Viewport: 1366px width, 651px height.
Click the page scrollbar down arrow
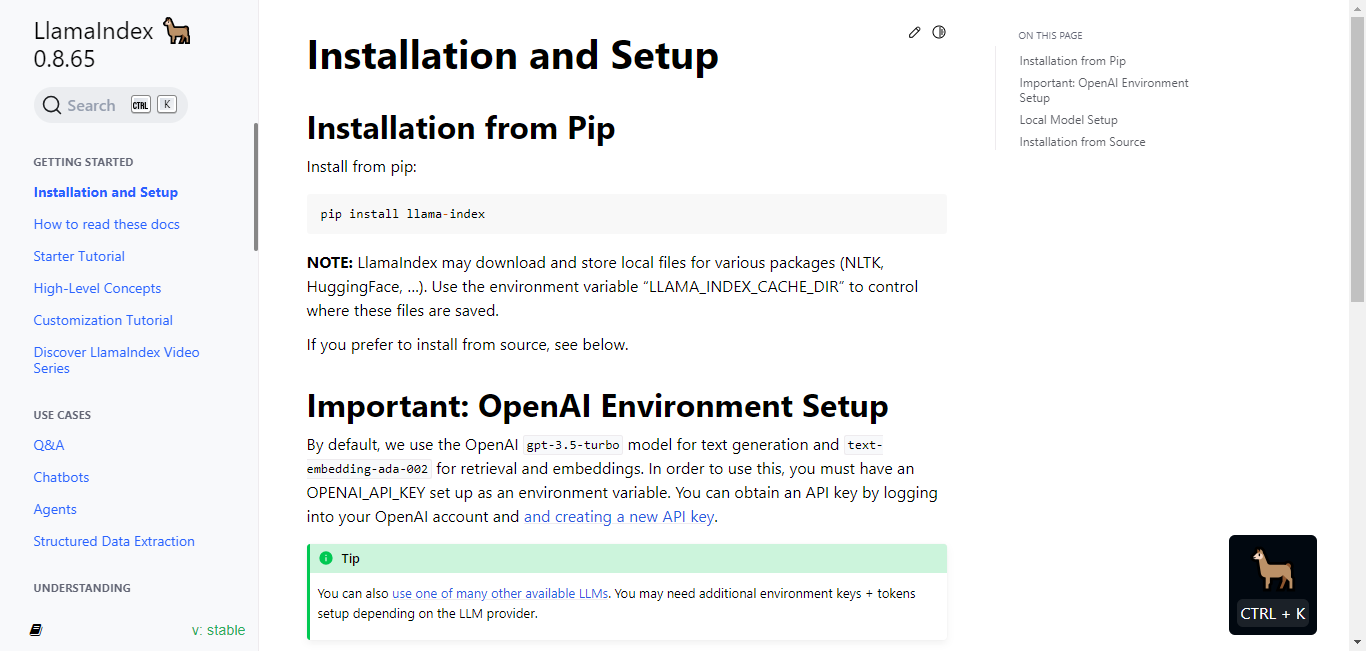tap(1357, 643)
